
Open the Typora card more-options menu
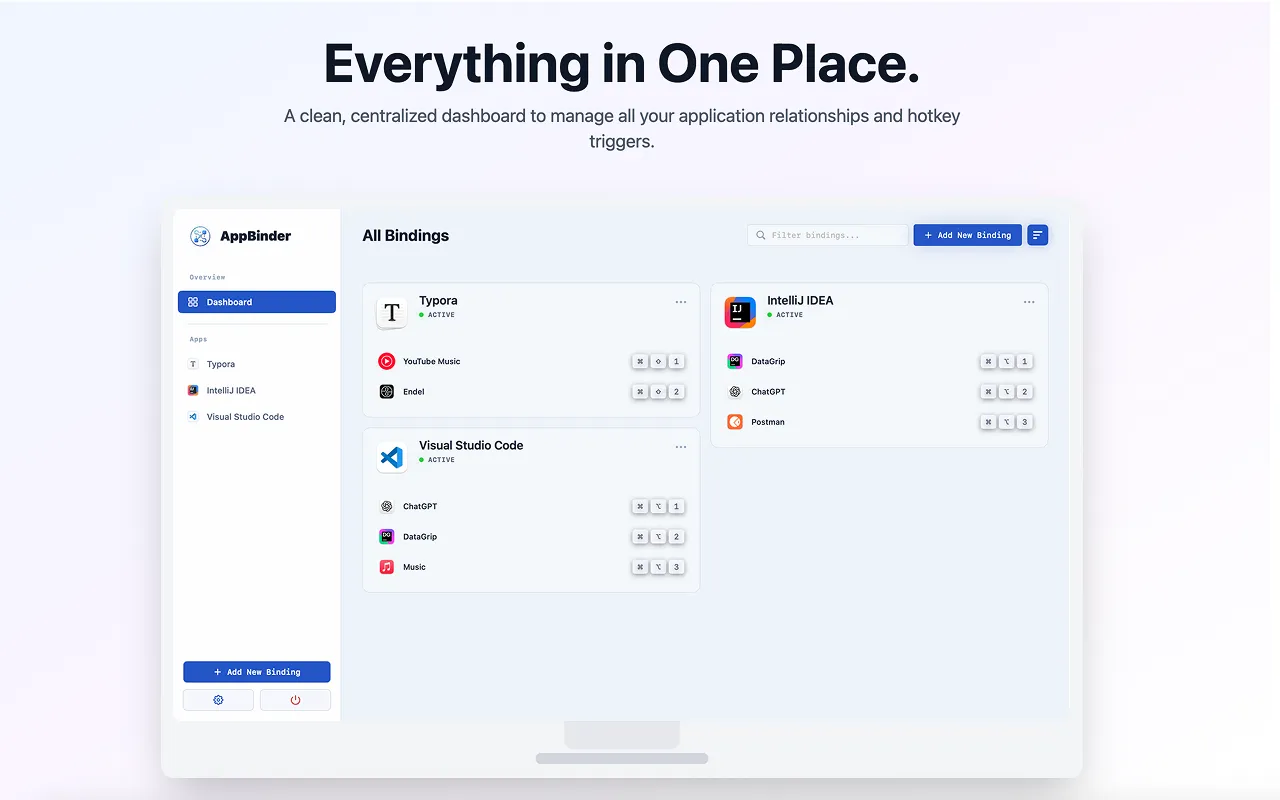pos(681,302)
